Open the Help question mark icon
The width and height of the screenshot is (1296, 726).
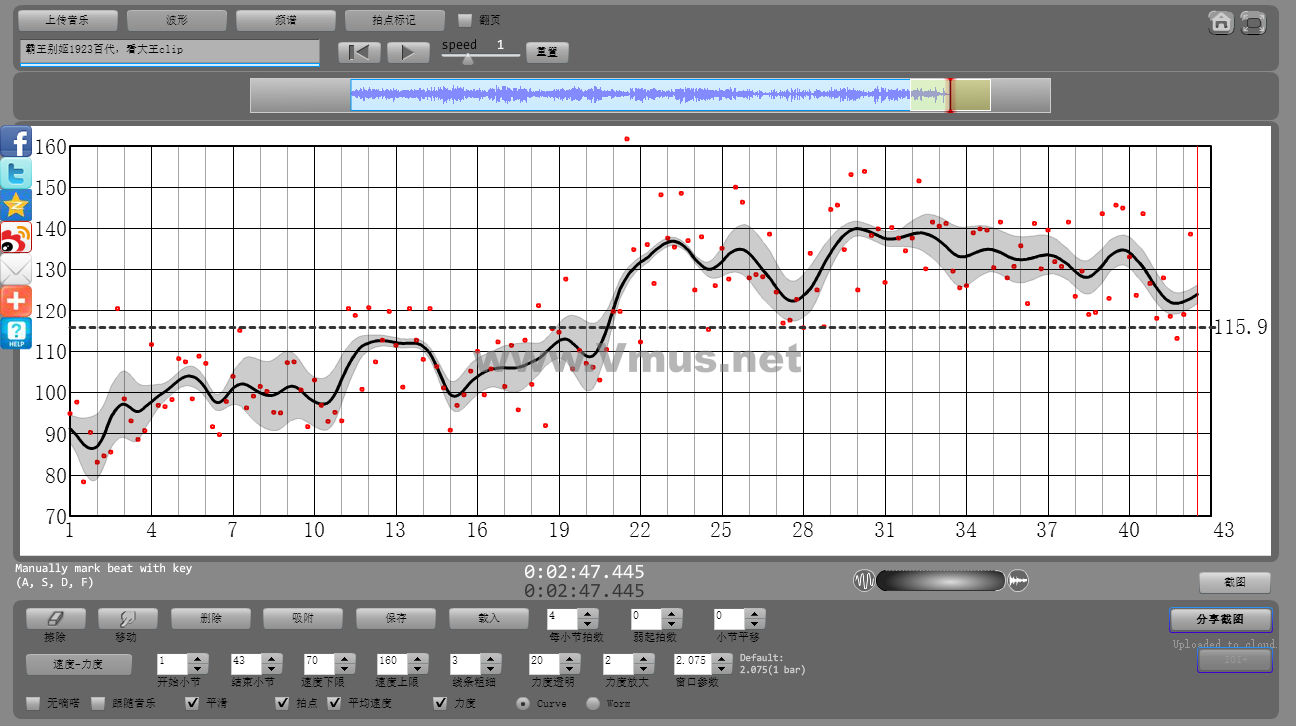16,333
